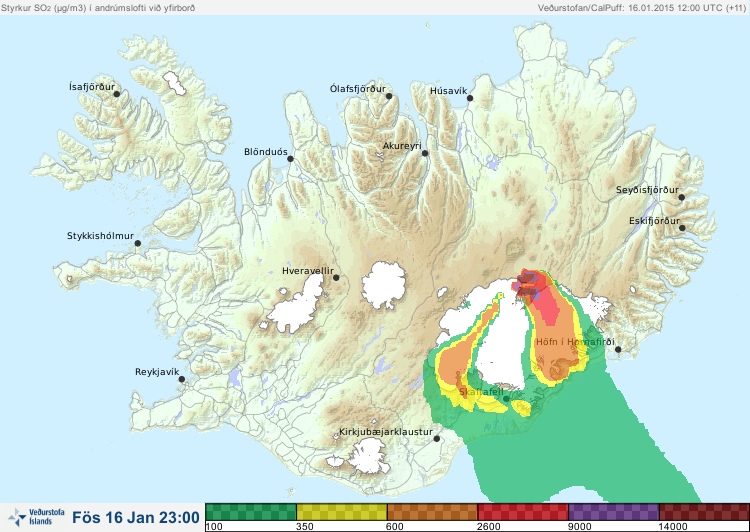This screenshot has width=750, height=532.
Task: Click the Kirkjubæjarklaustur label text
Action: click(386, 432)
